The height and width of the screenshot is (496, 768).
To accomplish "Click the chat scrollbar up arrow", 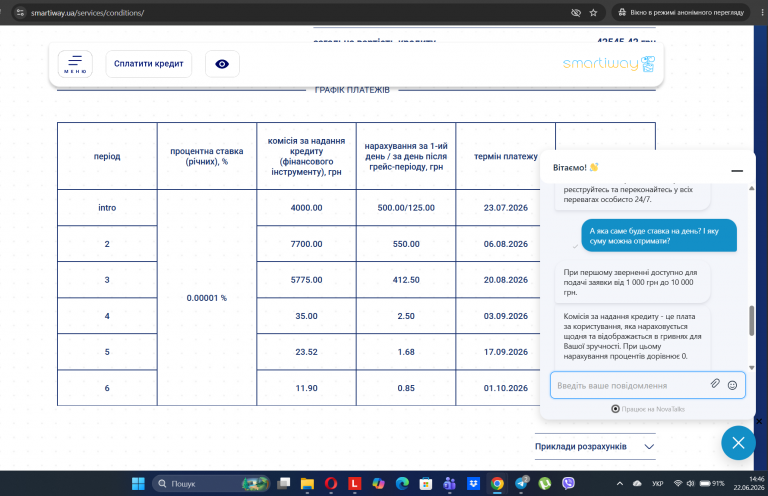I will tap(751, 188).
